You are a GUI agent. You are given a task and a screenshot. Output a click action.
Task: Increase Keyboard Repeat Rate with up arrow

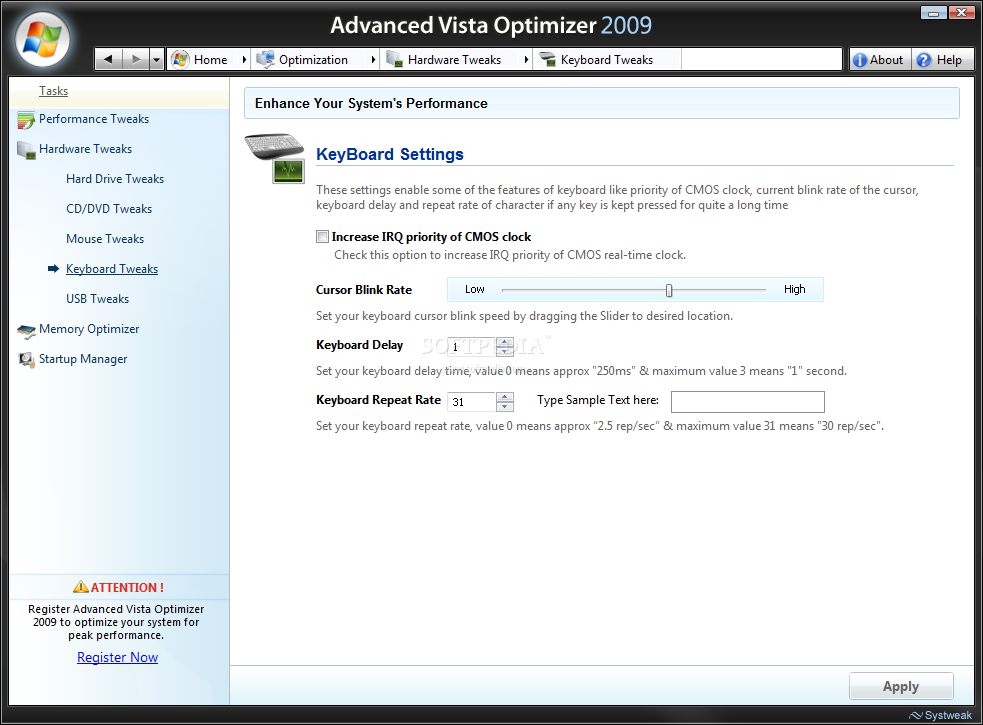505,397
